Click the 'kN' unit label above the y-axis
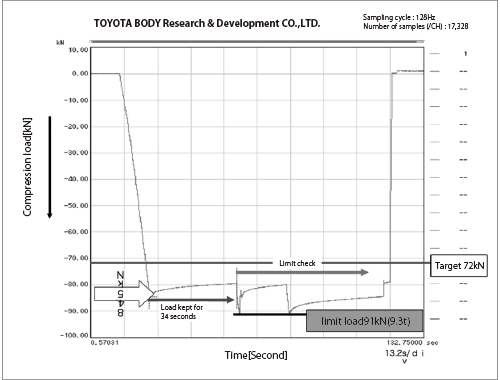Screen dimensions: 500x380 click(60, 42)
